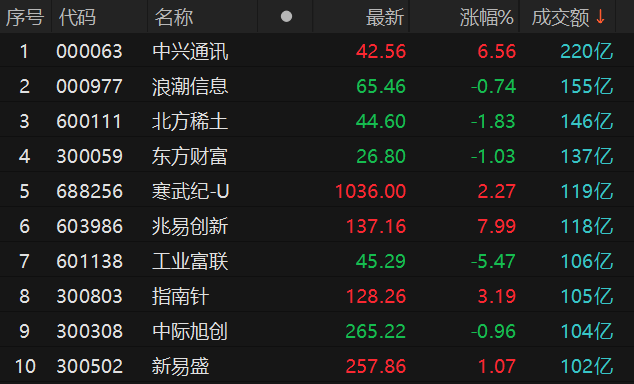The image size is (634, 384).
Task: Click change value 2.27
Action: [497, 191]
